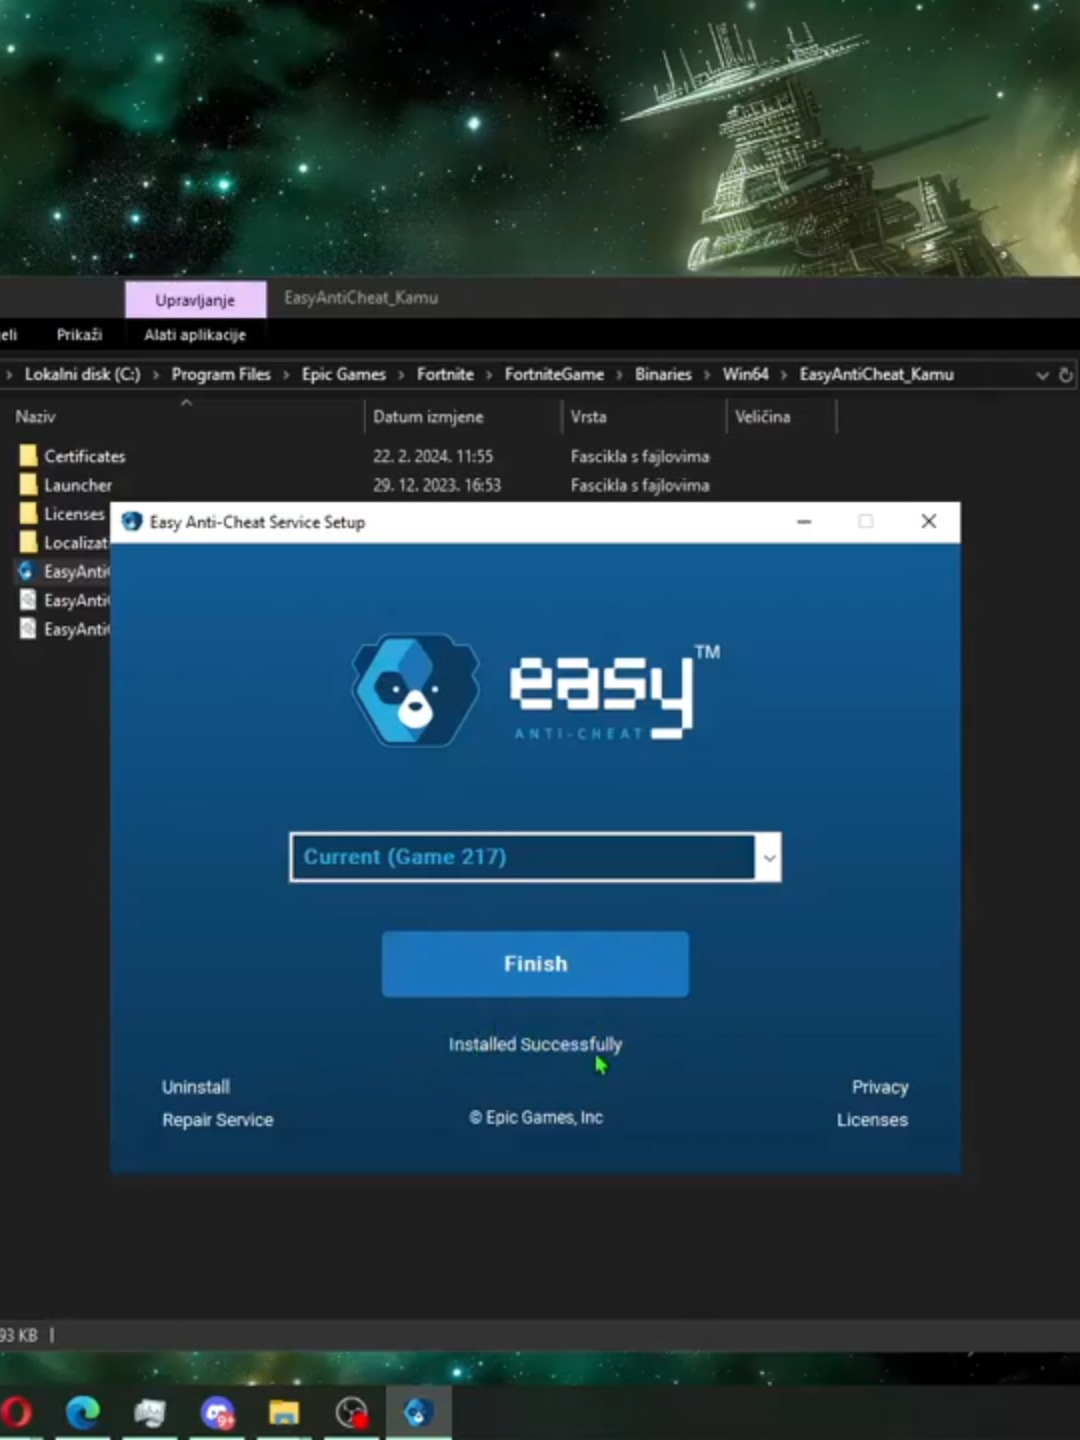Click the Localization folder icon

(28, 543)
